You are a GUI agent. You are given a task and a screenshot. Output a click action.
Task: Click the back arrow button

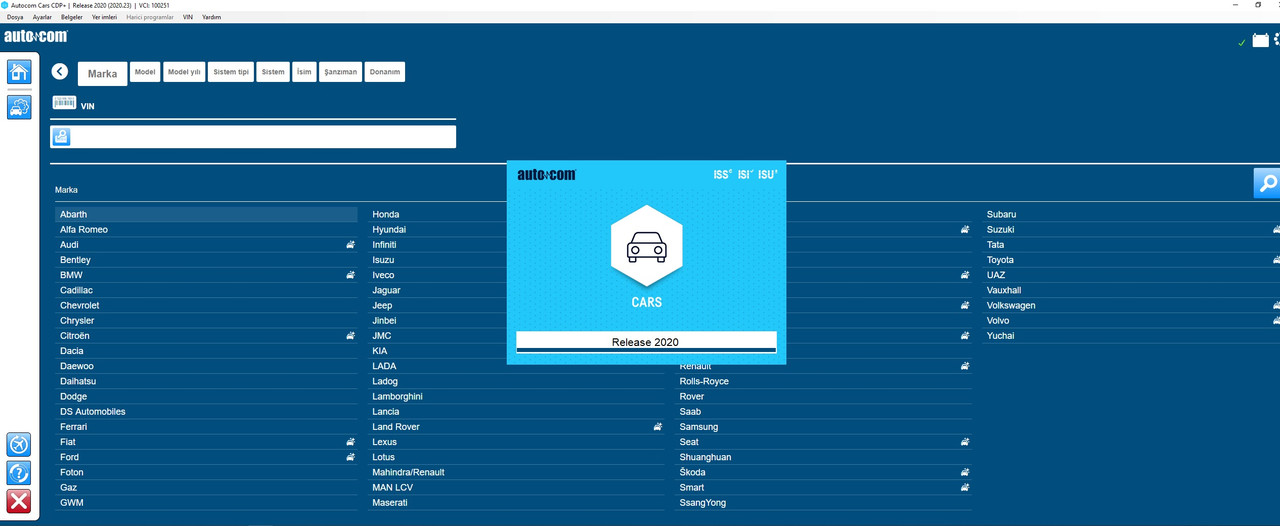(60, 72)
